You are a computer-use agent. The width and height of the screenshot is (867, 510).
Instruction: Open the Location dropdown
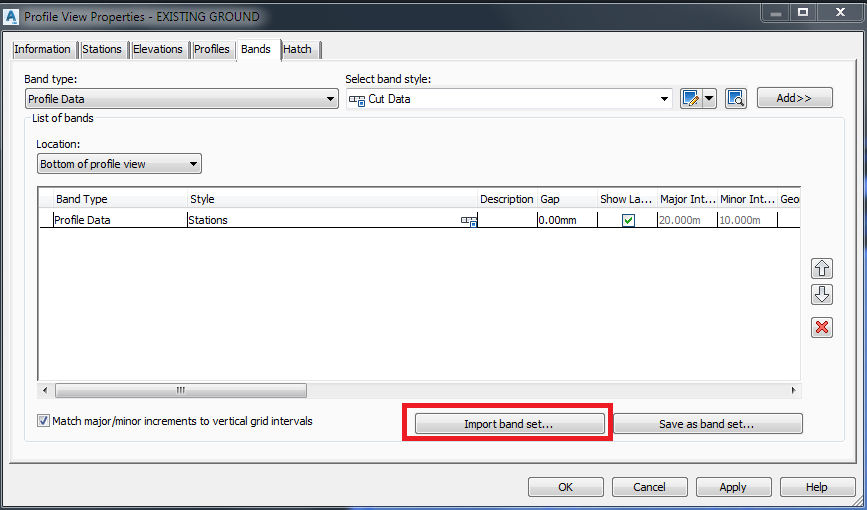pos(119,164)
